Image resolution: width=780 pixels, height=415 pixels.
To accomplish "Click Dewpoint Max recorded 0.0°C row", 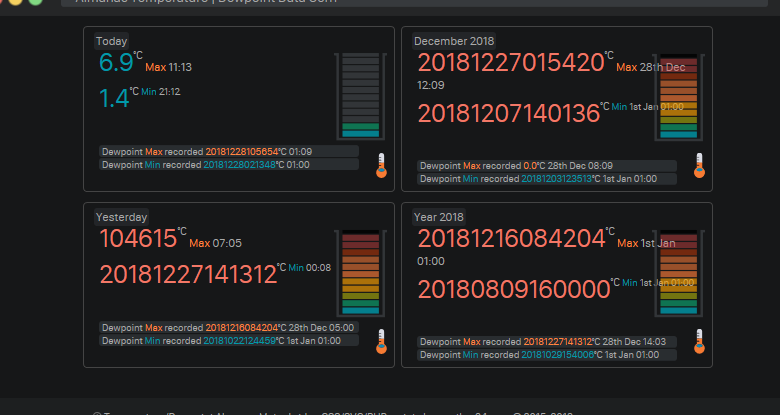I will pyautogui.click(x=547, y=166).
